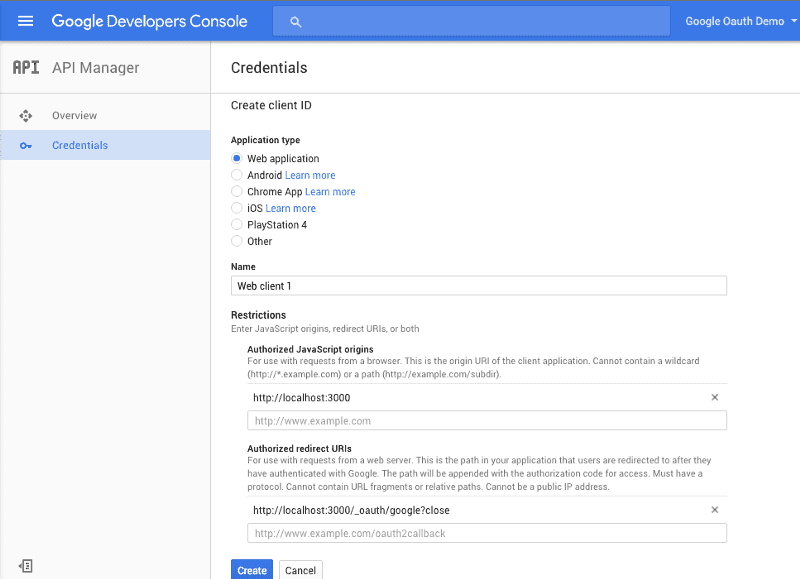Expand the Google Oauth Demo project dropdown

pos(741,21)
